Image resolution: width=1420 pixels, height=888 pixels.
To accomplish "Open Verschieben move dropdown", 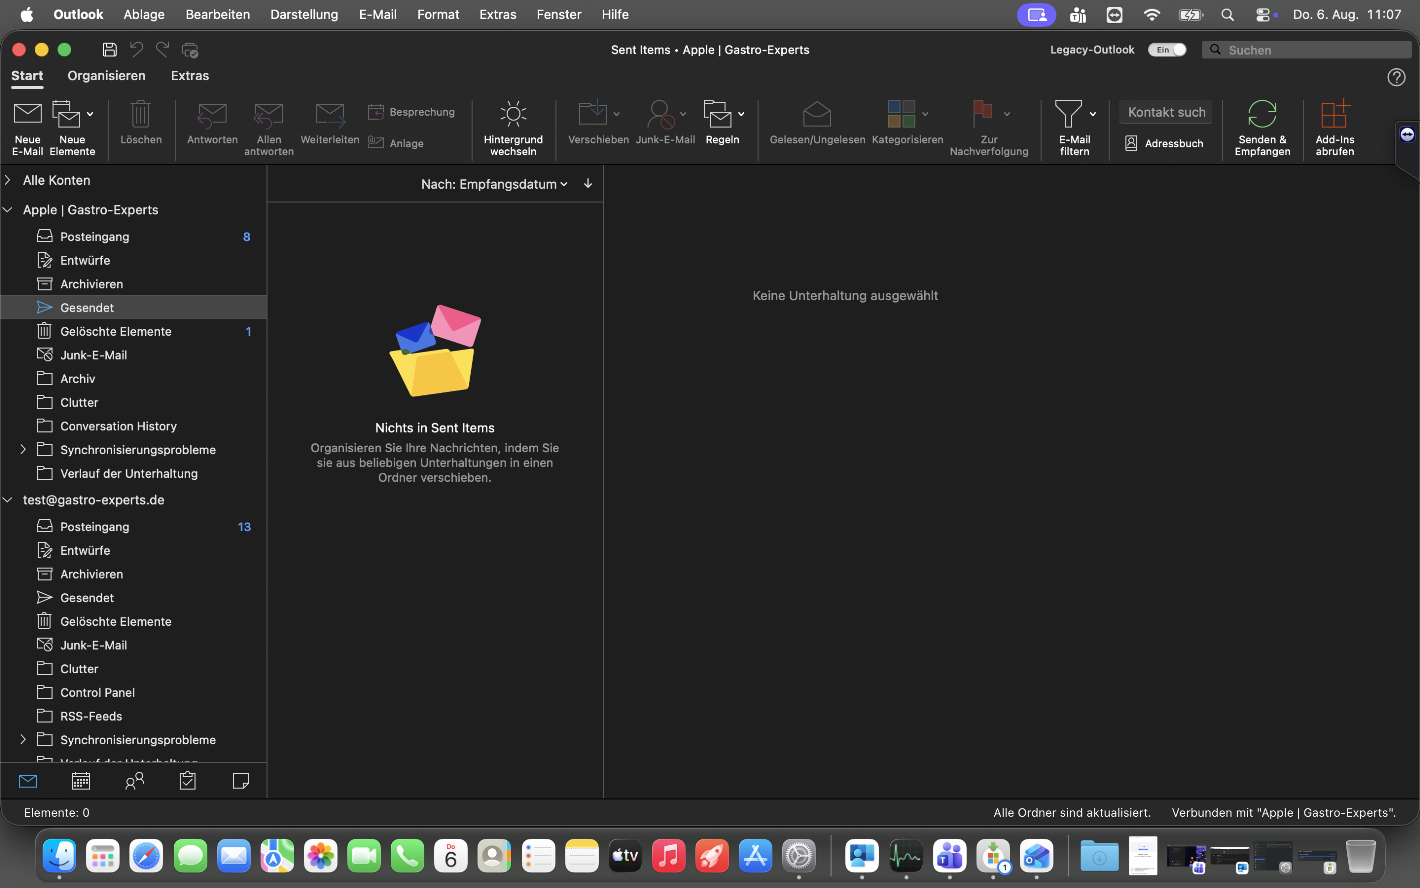I will pyautogui.click(x=617, y=114).
